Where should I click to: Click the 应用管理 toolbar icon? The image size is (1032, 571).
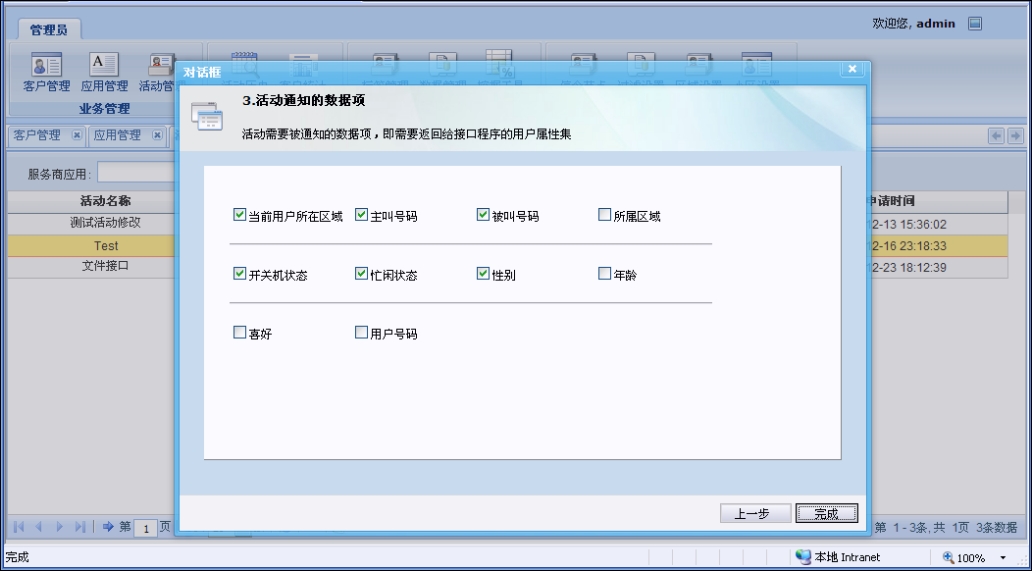(x=104, y=72)
